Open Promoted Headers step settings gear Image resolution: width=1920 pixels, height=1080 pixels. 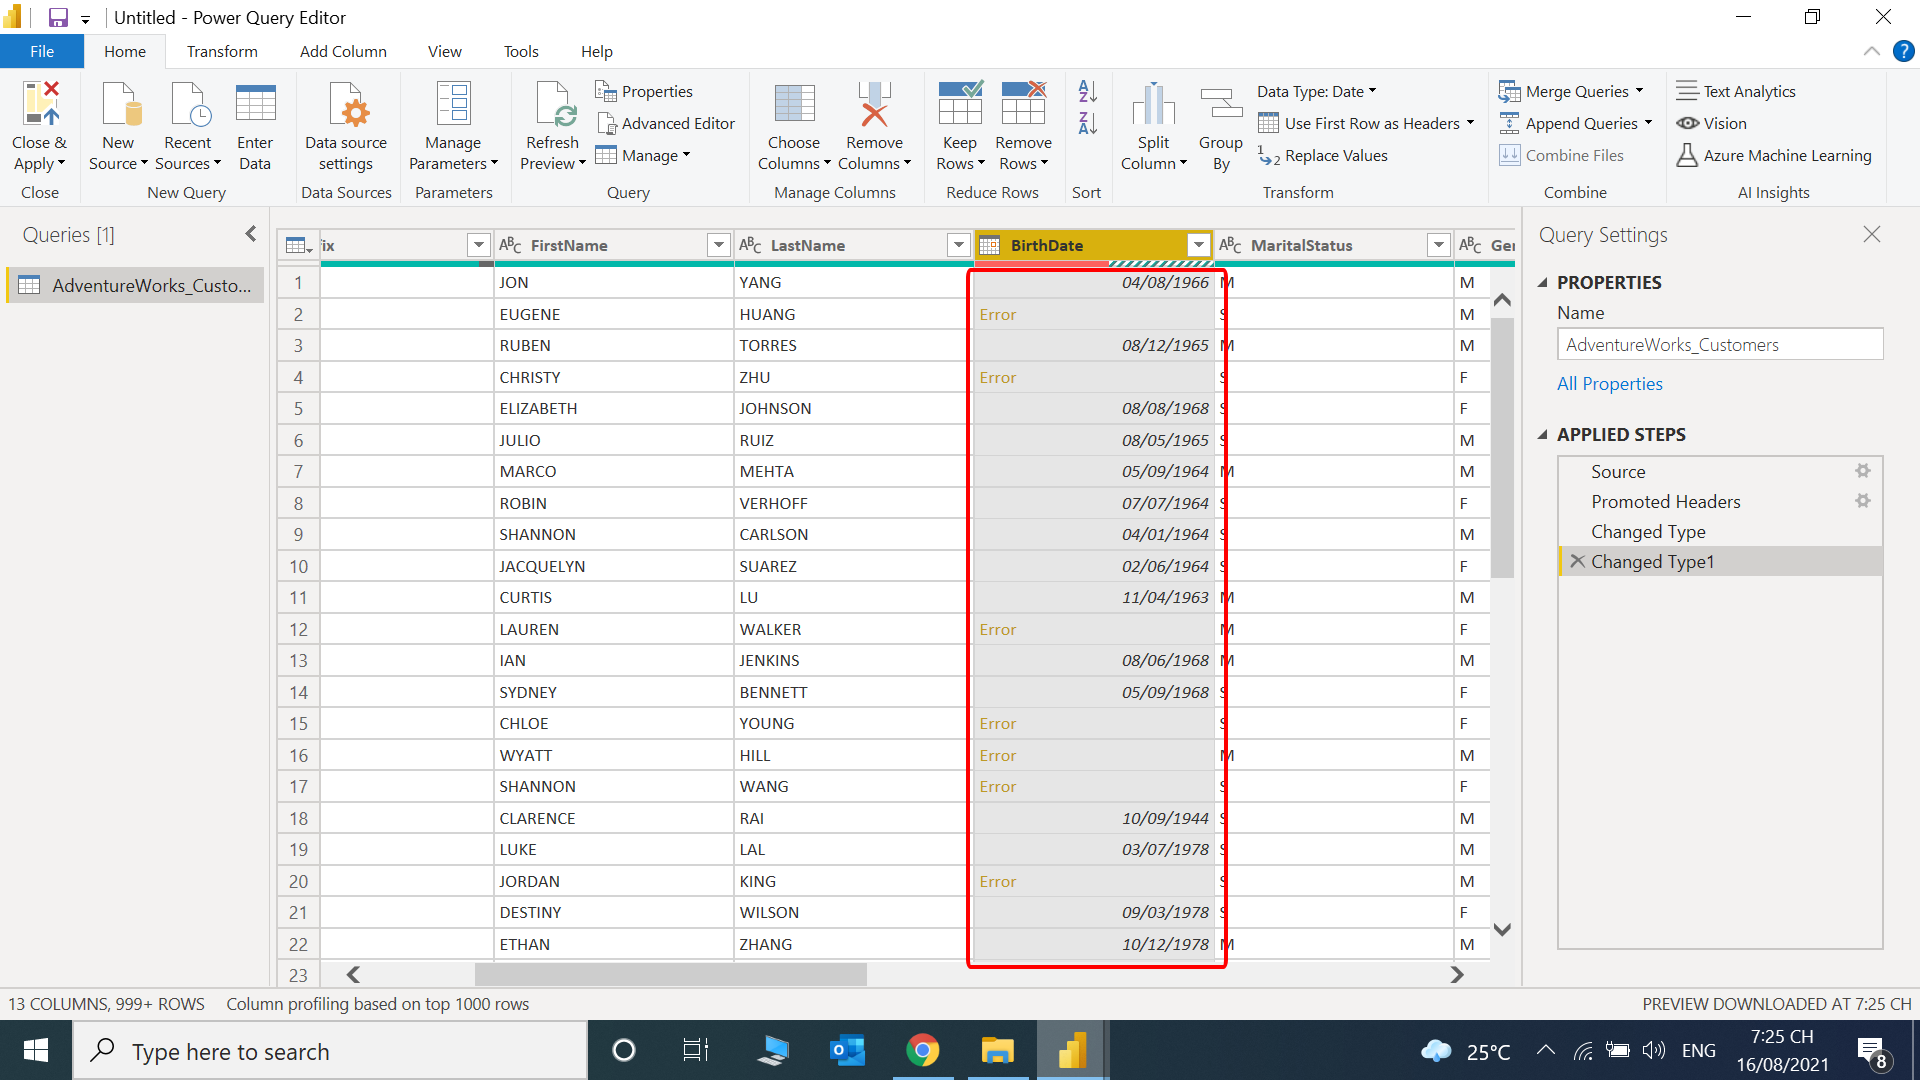pos(1862,501)
